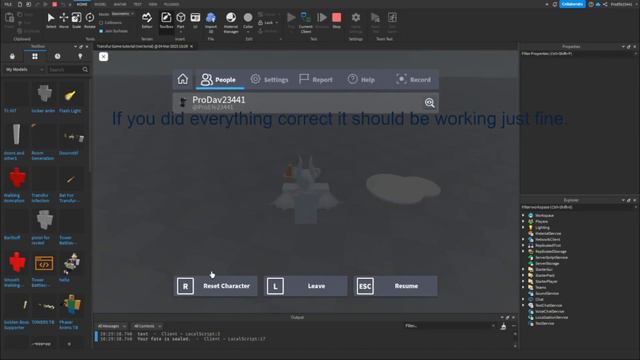Expand the Players node in Explorer
Screen dimensions: 640x360
tap(523, 221)
